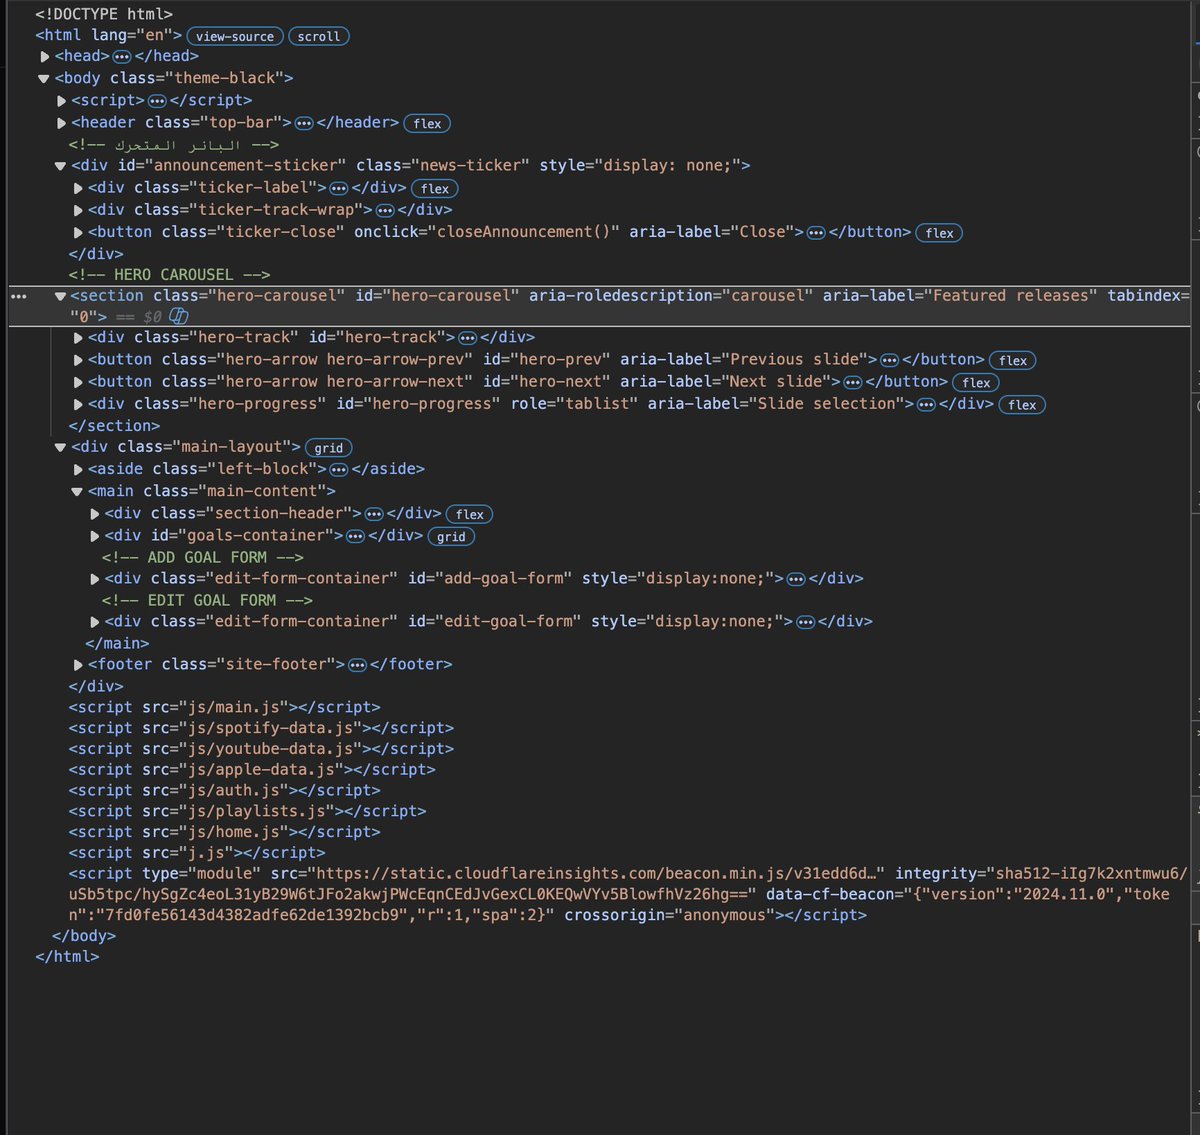Expand the hero-progress div

coord(79,404)
